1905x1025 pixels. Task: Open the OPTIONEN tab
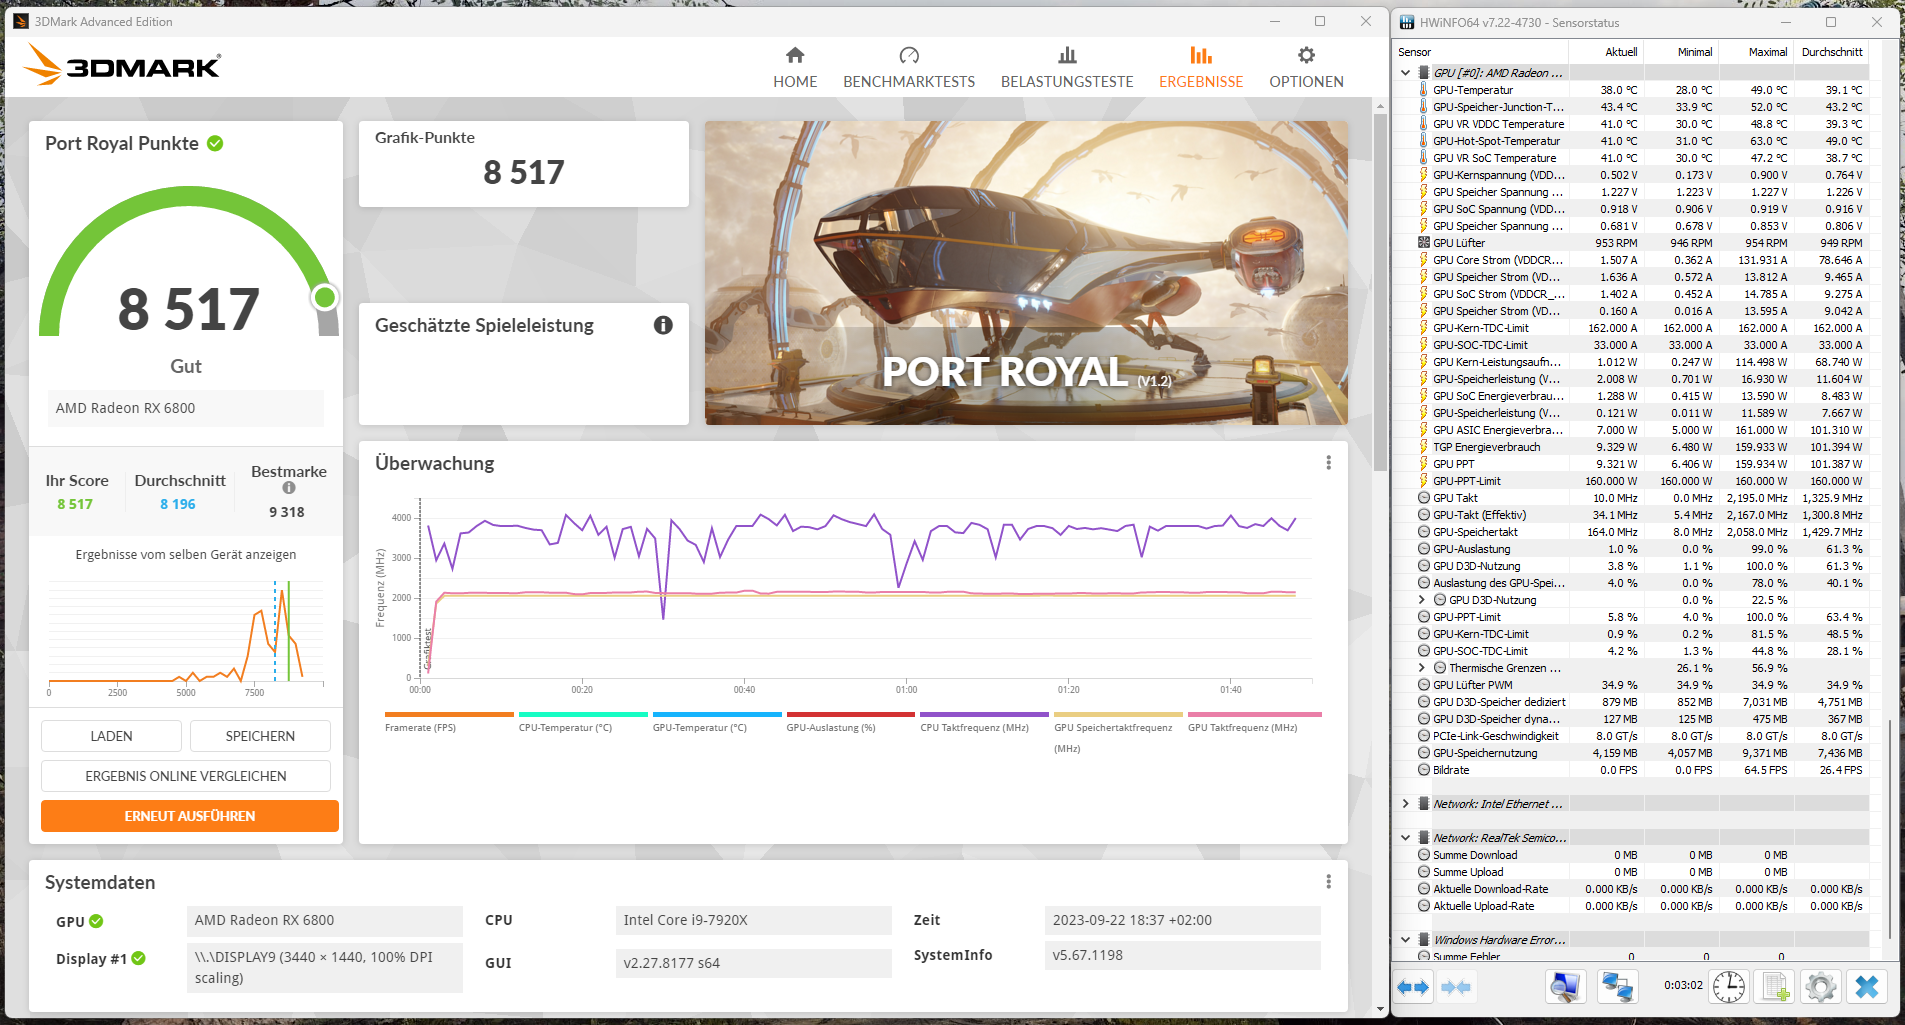tap(1306, 67)
